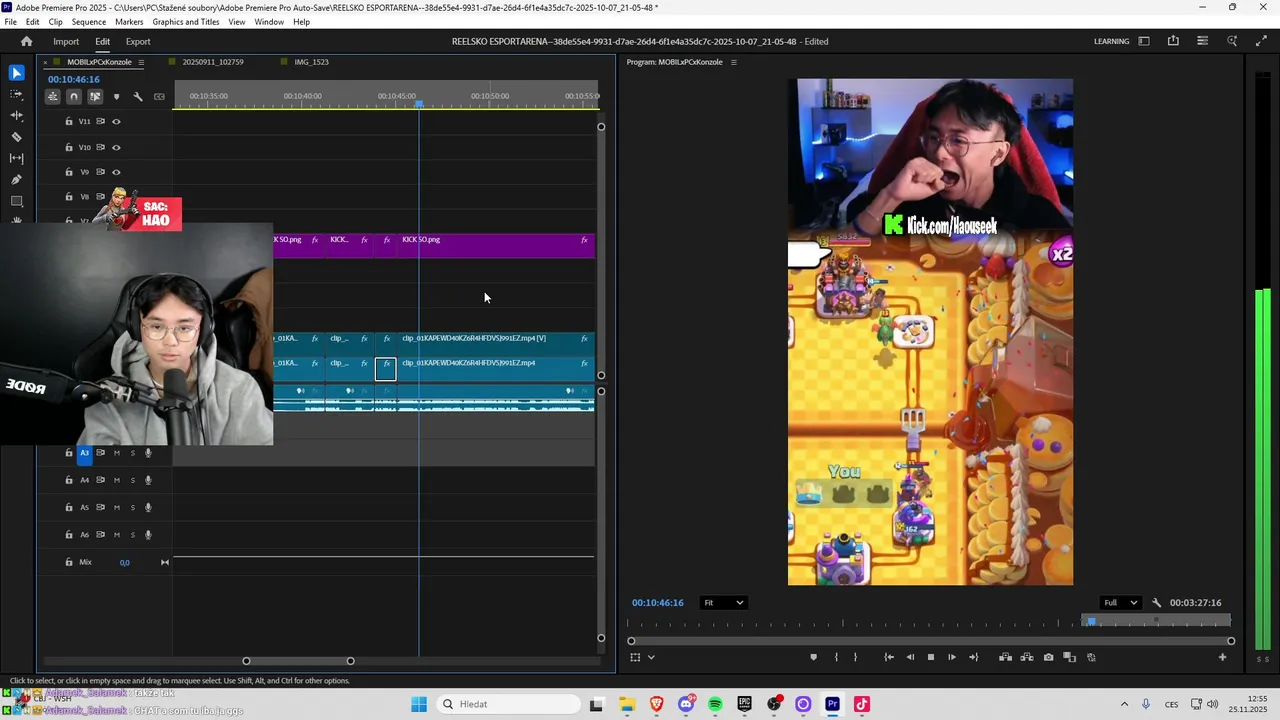The height and width of the screenshot is (720, 1280).
Task: Solo audio track A5
Action: point(132,507)
